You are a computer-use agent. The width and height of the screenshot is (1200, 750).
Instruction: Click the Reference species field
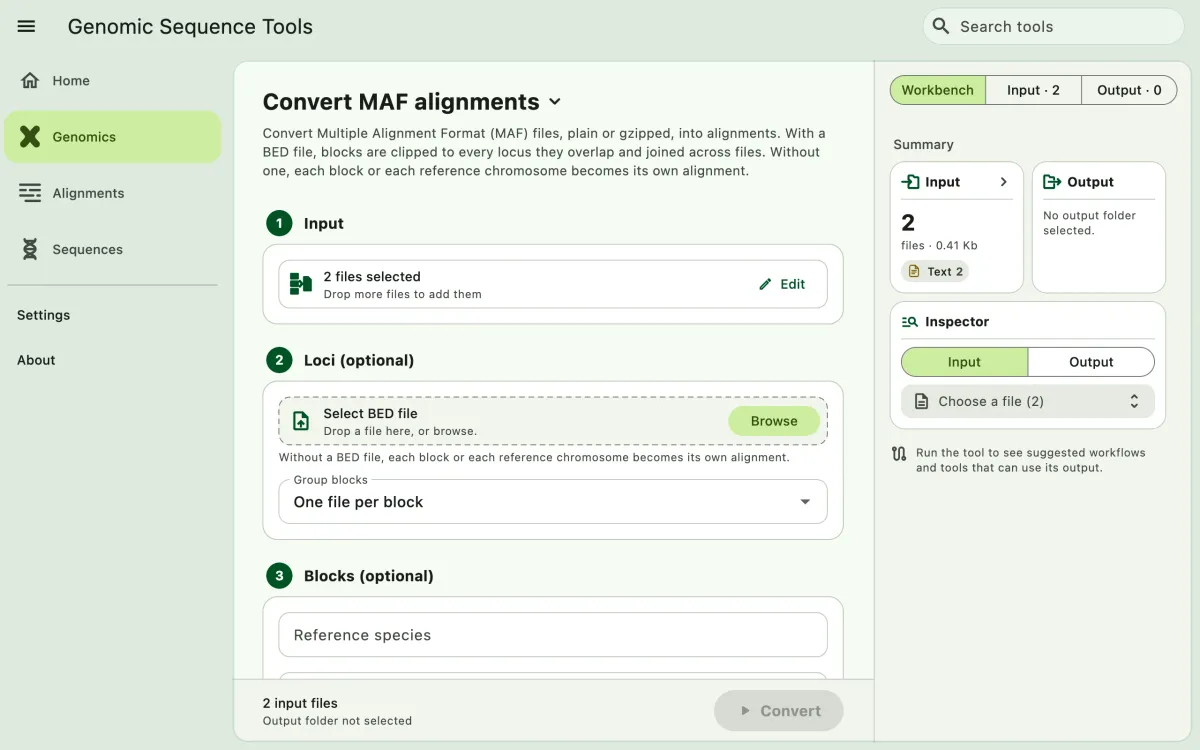coord(553,635)
